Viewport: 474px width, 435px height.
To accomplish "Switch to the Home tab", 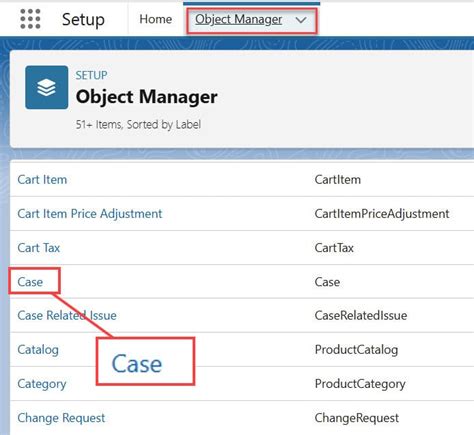I will click(156, 19).
